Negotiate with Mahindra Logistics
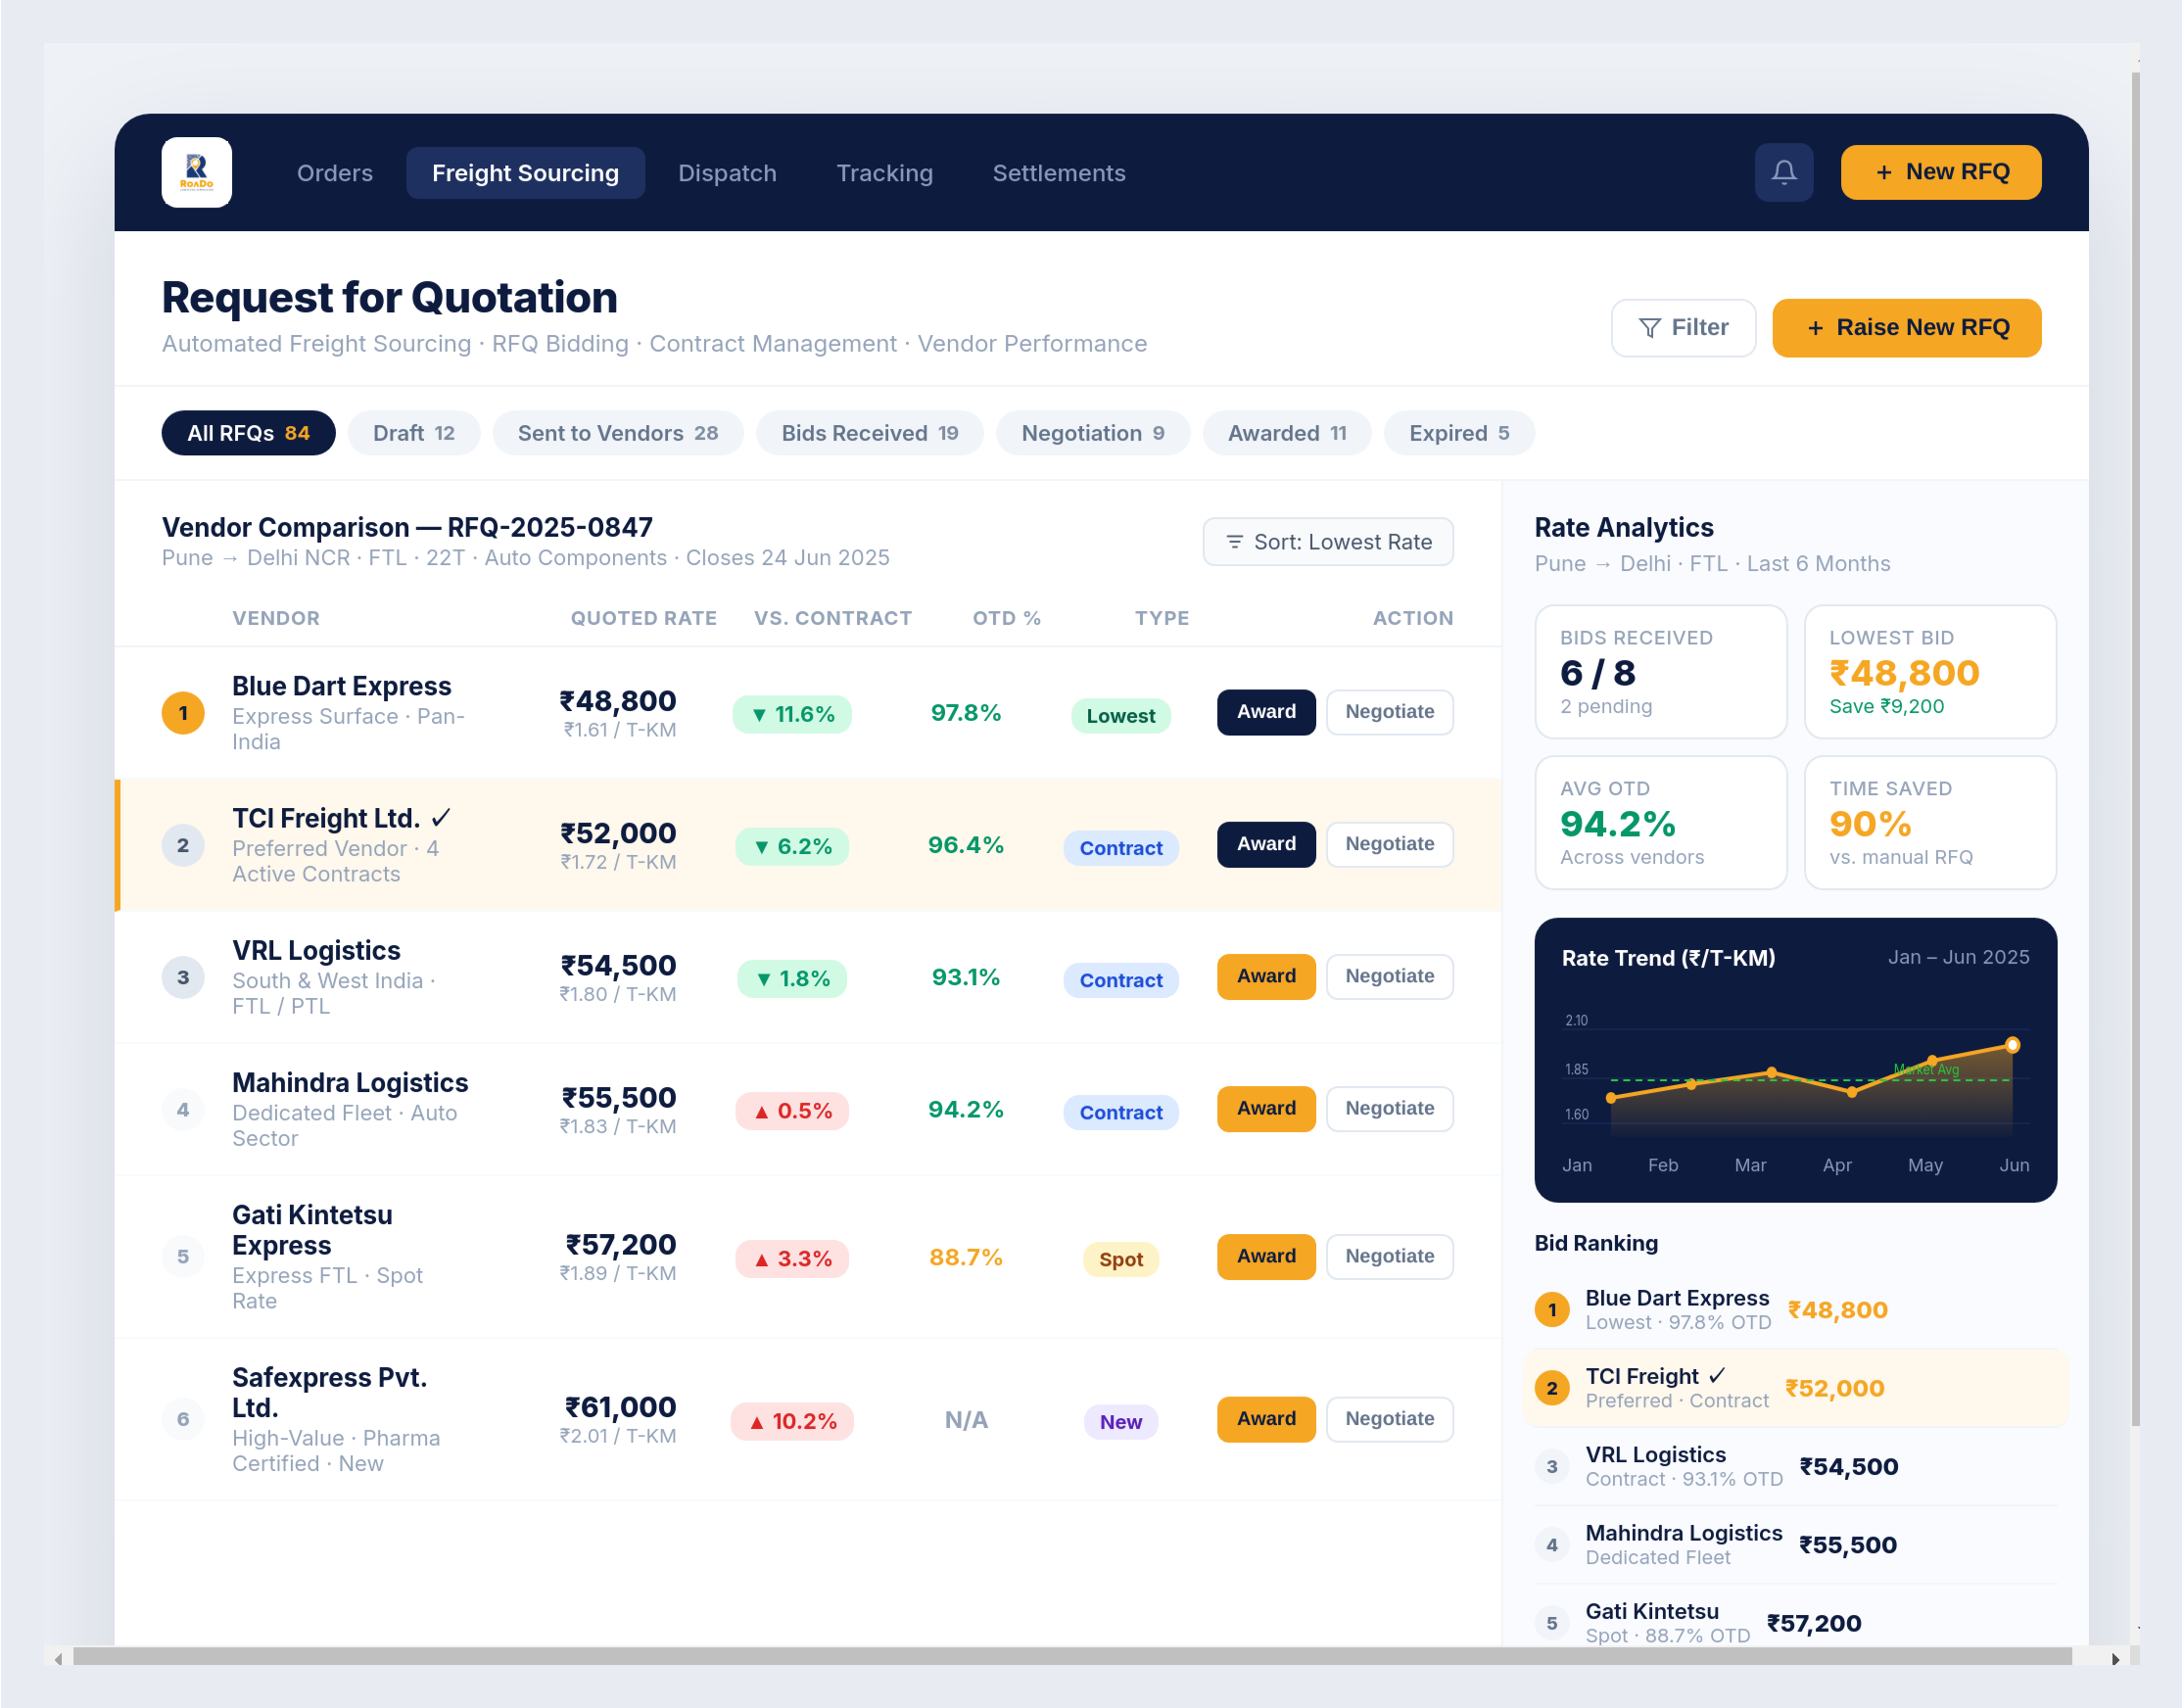Screen dimensions: 2182x1708 (1389, 1108)
